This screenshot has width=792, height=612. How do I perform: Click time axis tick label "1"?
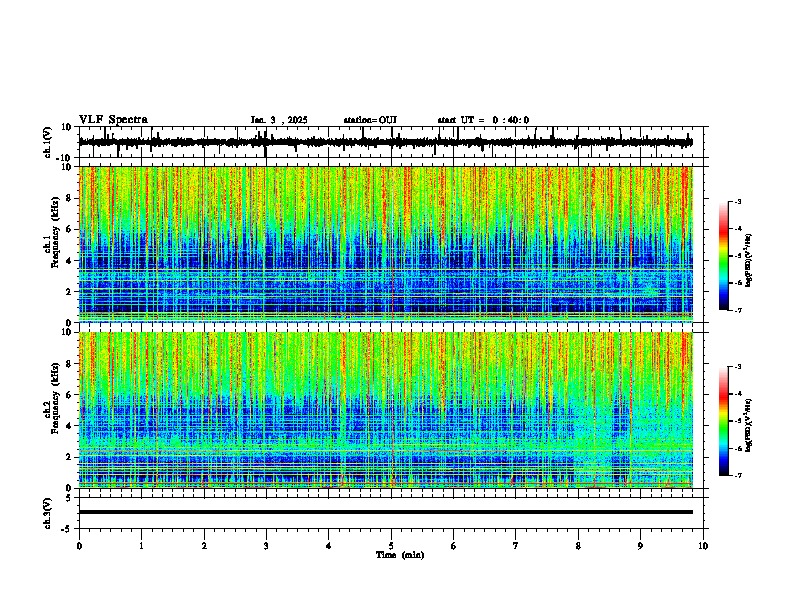[141, 546]
